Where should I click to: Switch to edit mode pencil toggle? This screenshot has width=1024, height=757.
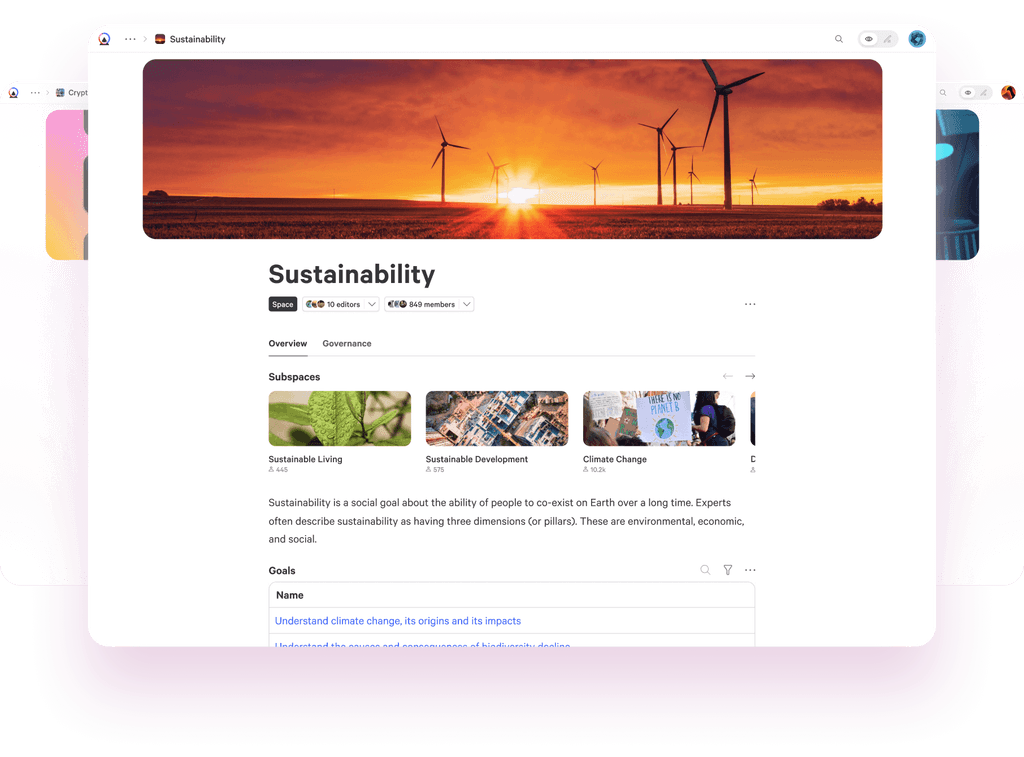click(x=888, y=39)
